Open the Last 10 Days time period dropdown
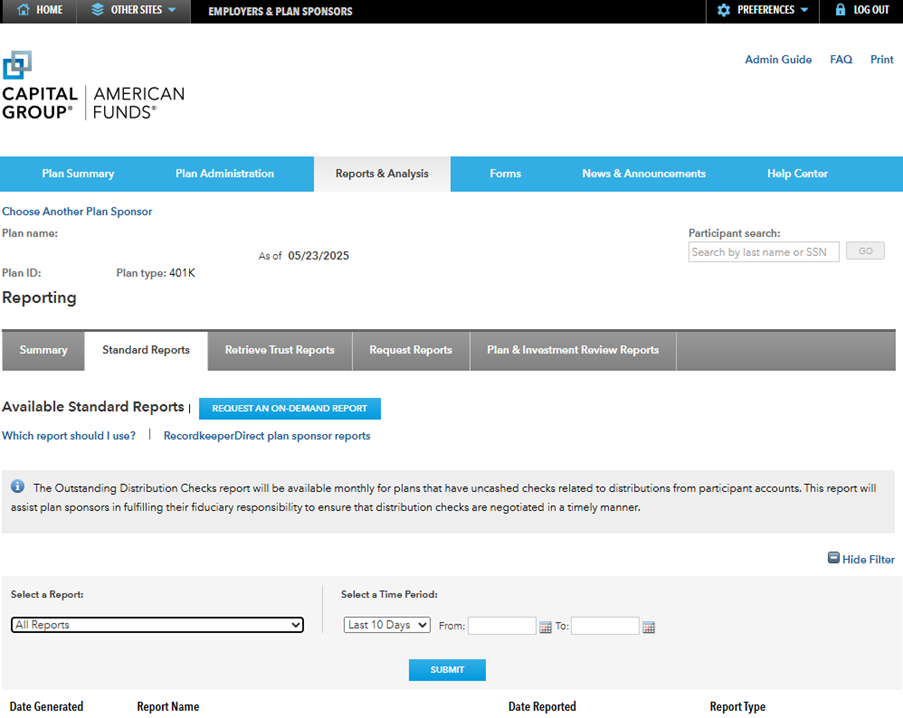Image resolution: width=903 pixels, height=718 pixels. [x=387, y=624]
